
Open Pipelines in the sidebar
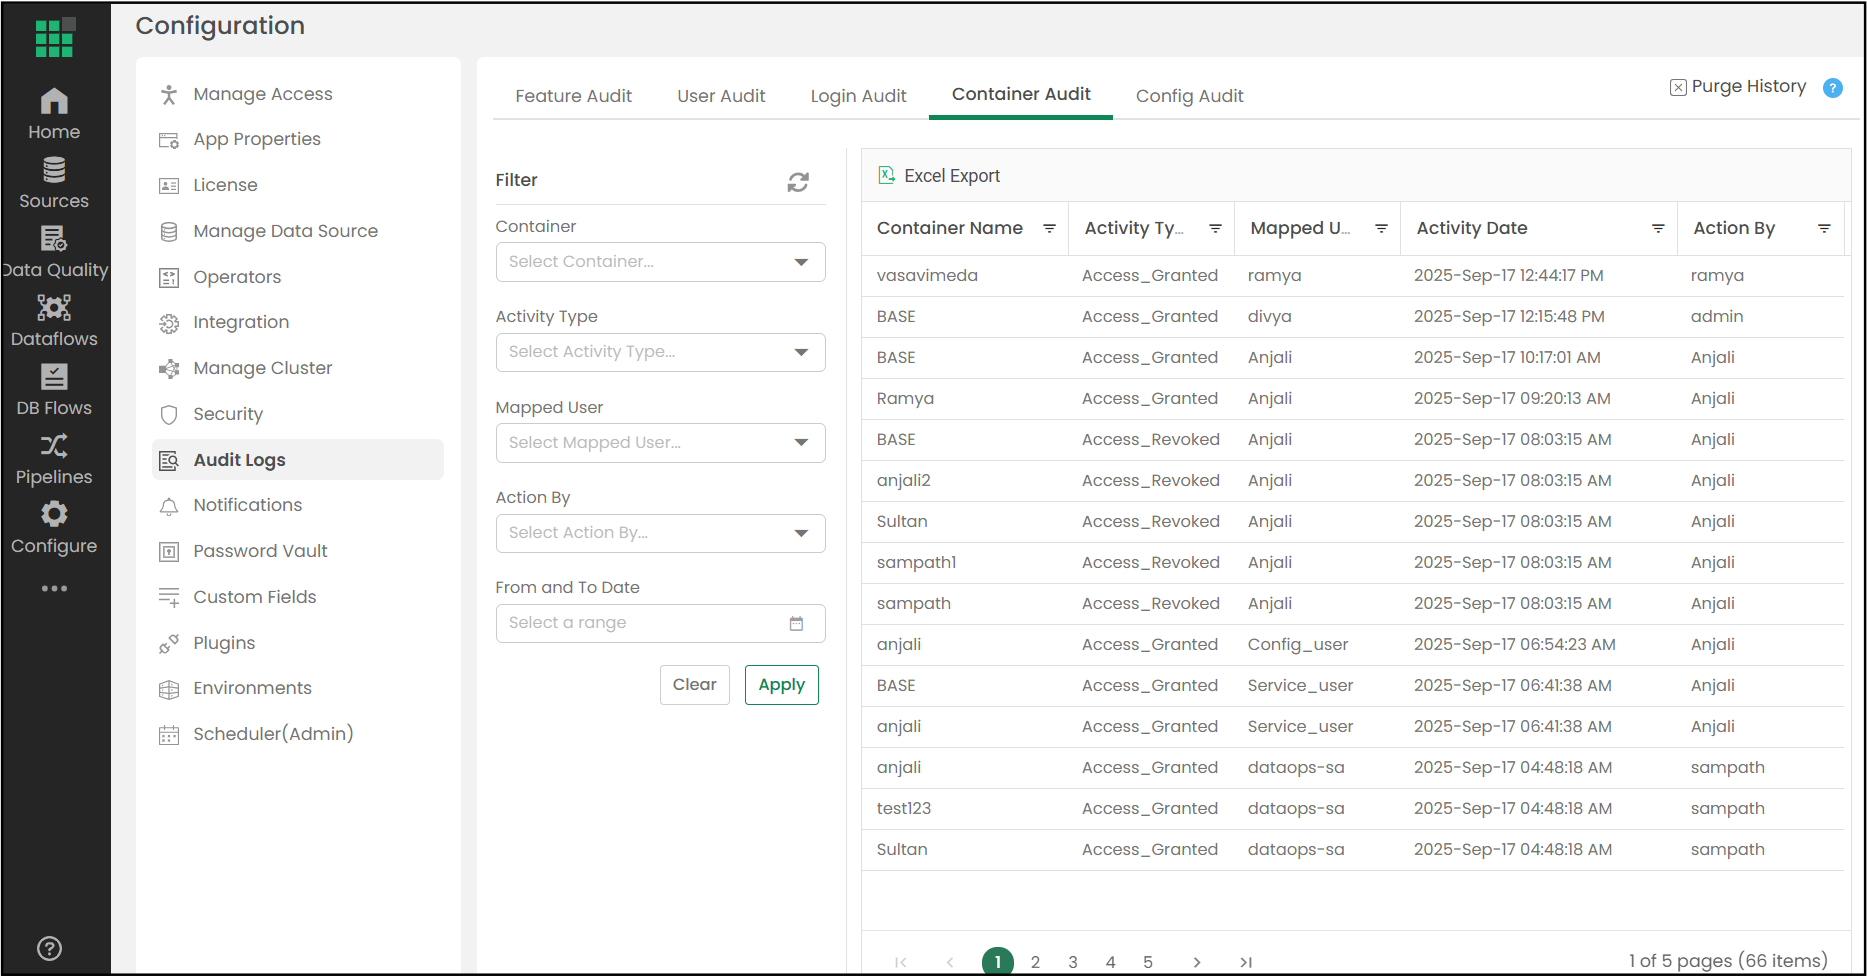pyautogui.click(x=54, y=459)
